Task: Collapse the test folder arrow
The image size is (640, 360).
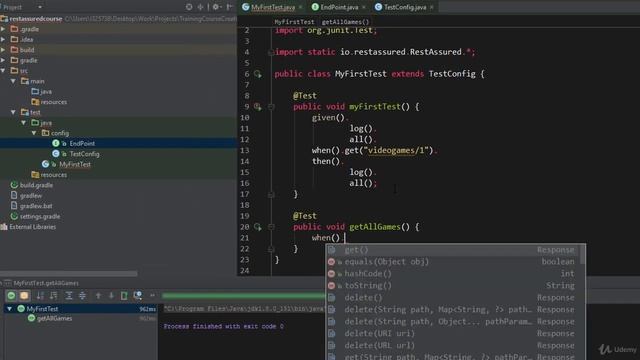Action: click(x=13, y=112)
